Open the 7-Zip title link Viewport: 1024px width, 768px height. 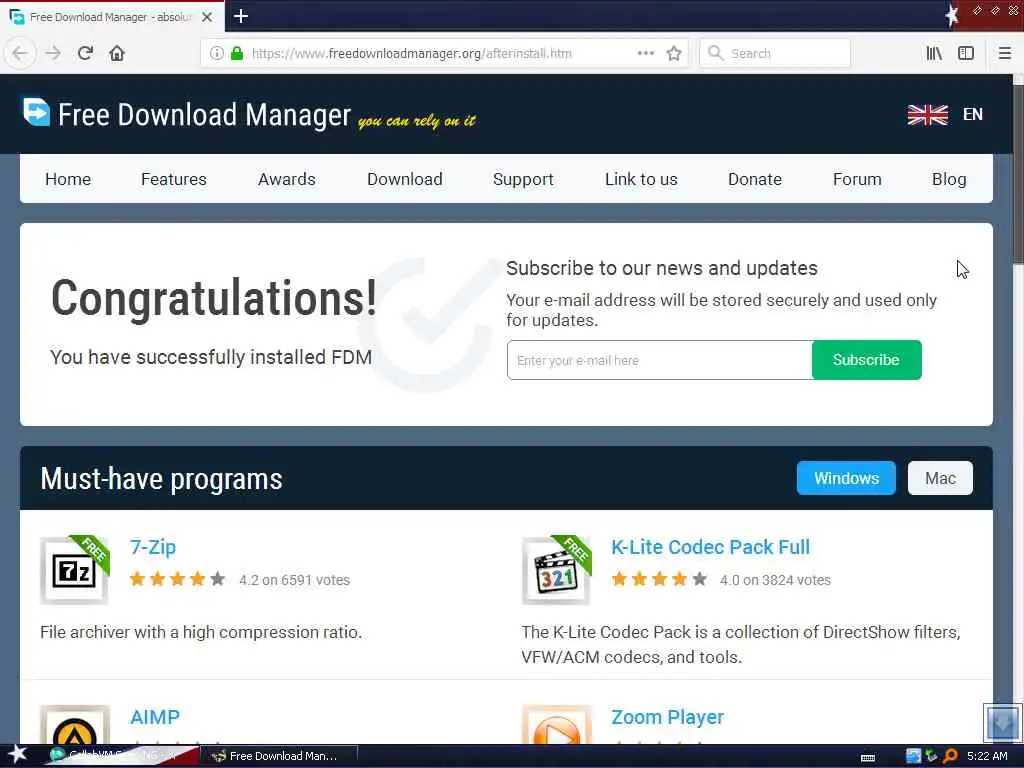(x=153, y=547)
